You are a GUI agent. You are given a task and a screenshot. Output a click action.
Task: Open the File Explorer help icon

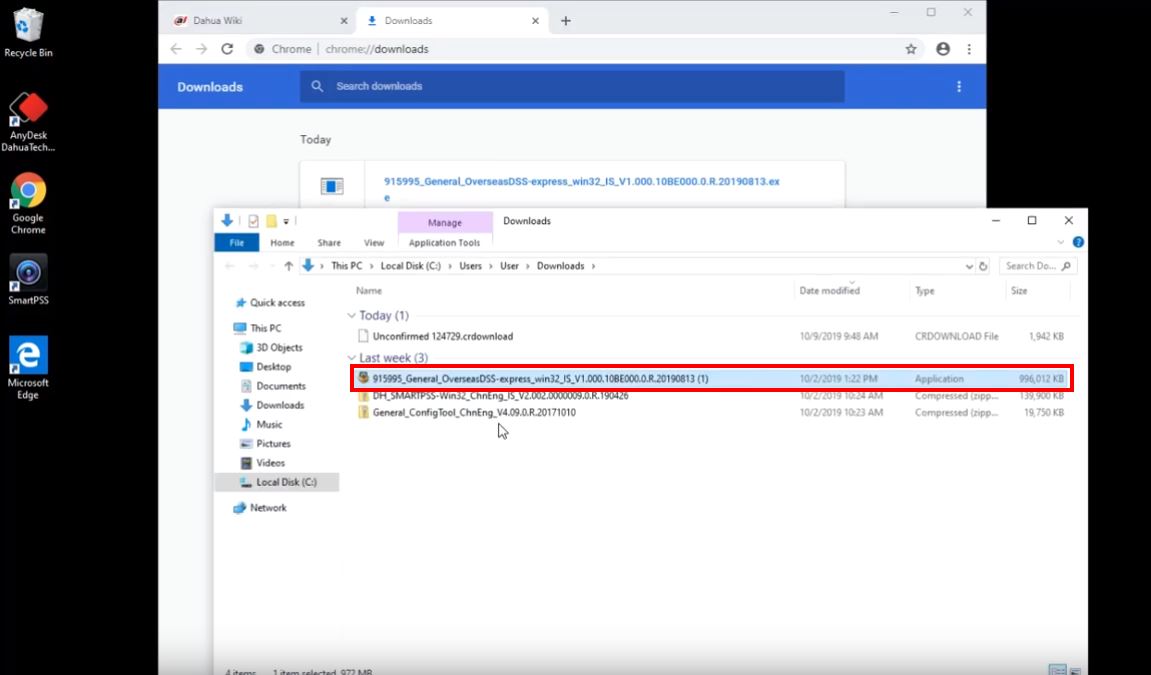[x=1078, y=242]
